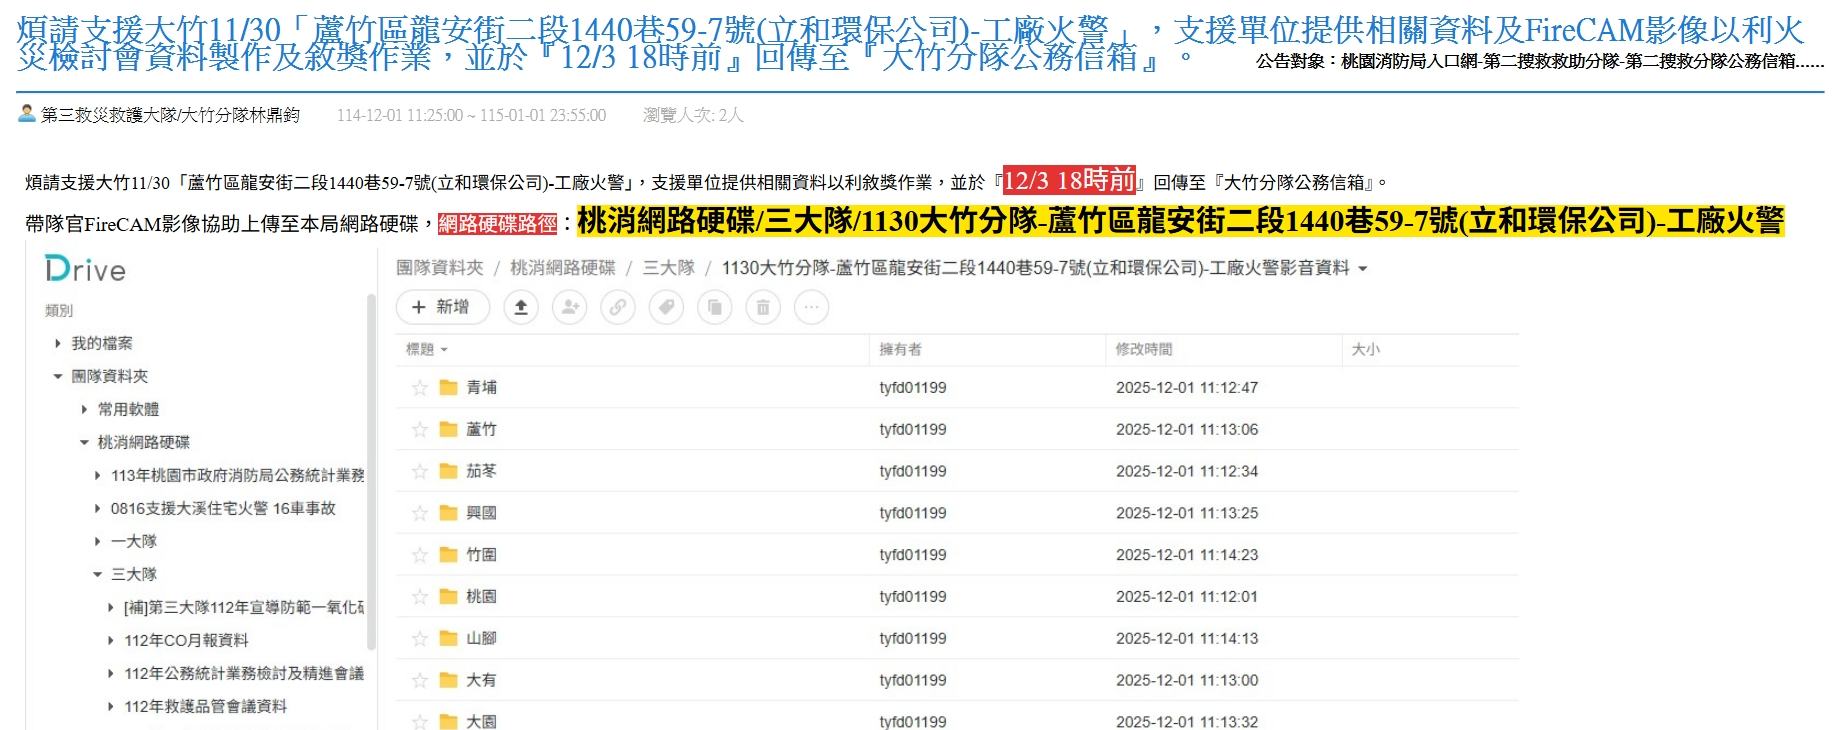This screenshot has height=730, width=1834.
Task: Expand the 我的檔案 tree node
Action: (x=58, y=343)
